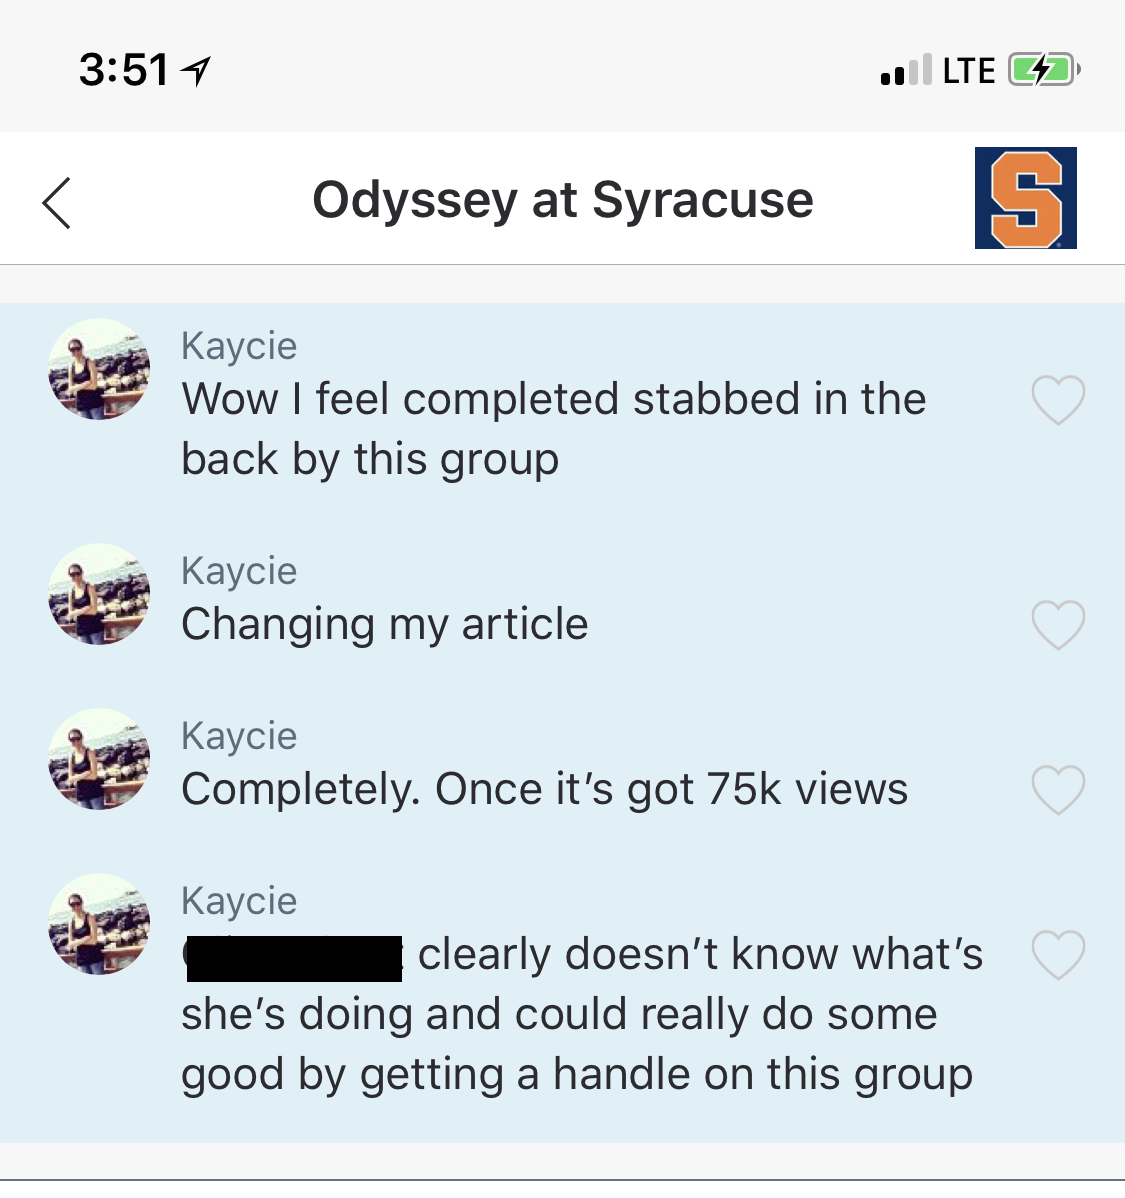
Task: Tap the back arrow chevron
Action: pos(57,203)
